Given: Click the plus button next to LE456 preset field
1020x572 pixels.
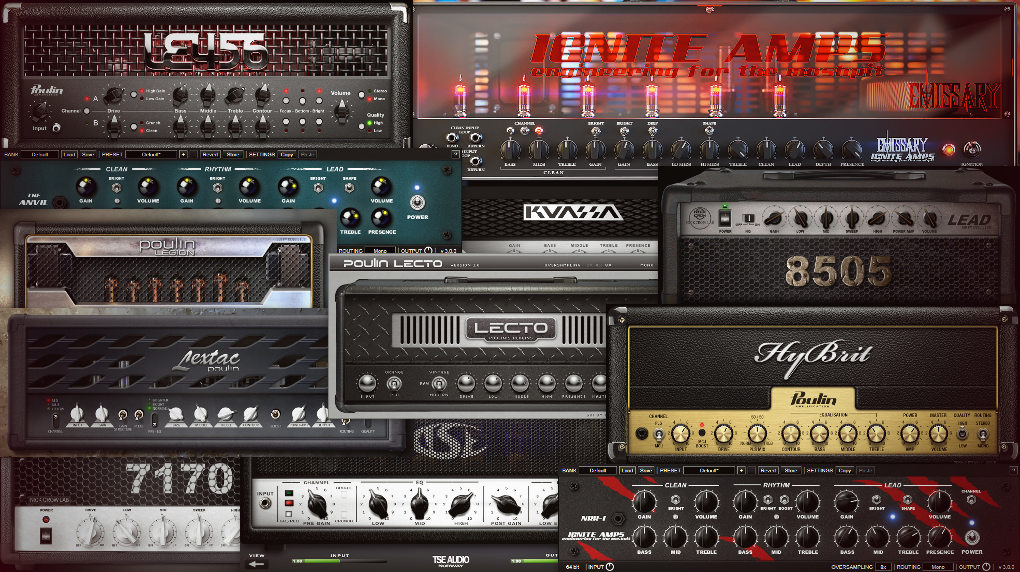Looking at the screenshot, I should [x=183, y=154].
